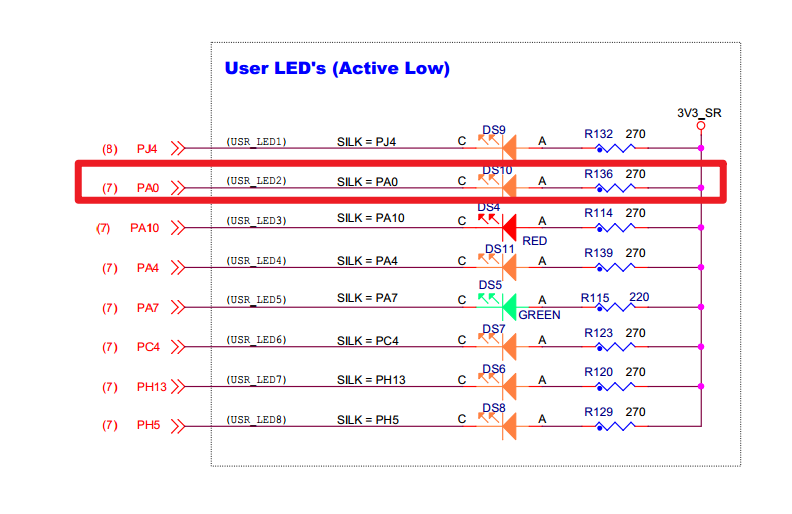Click the SILK = PJ4 text
Screen dimensions: 792x514
pos(366,142)
